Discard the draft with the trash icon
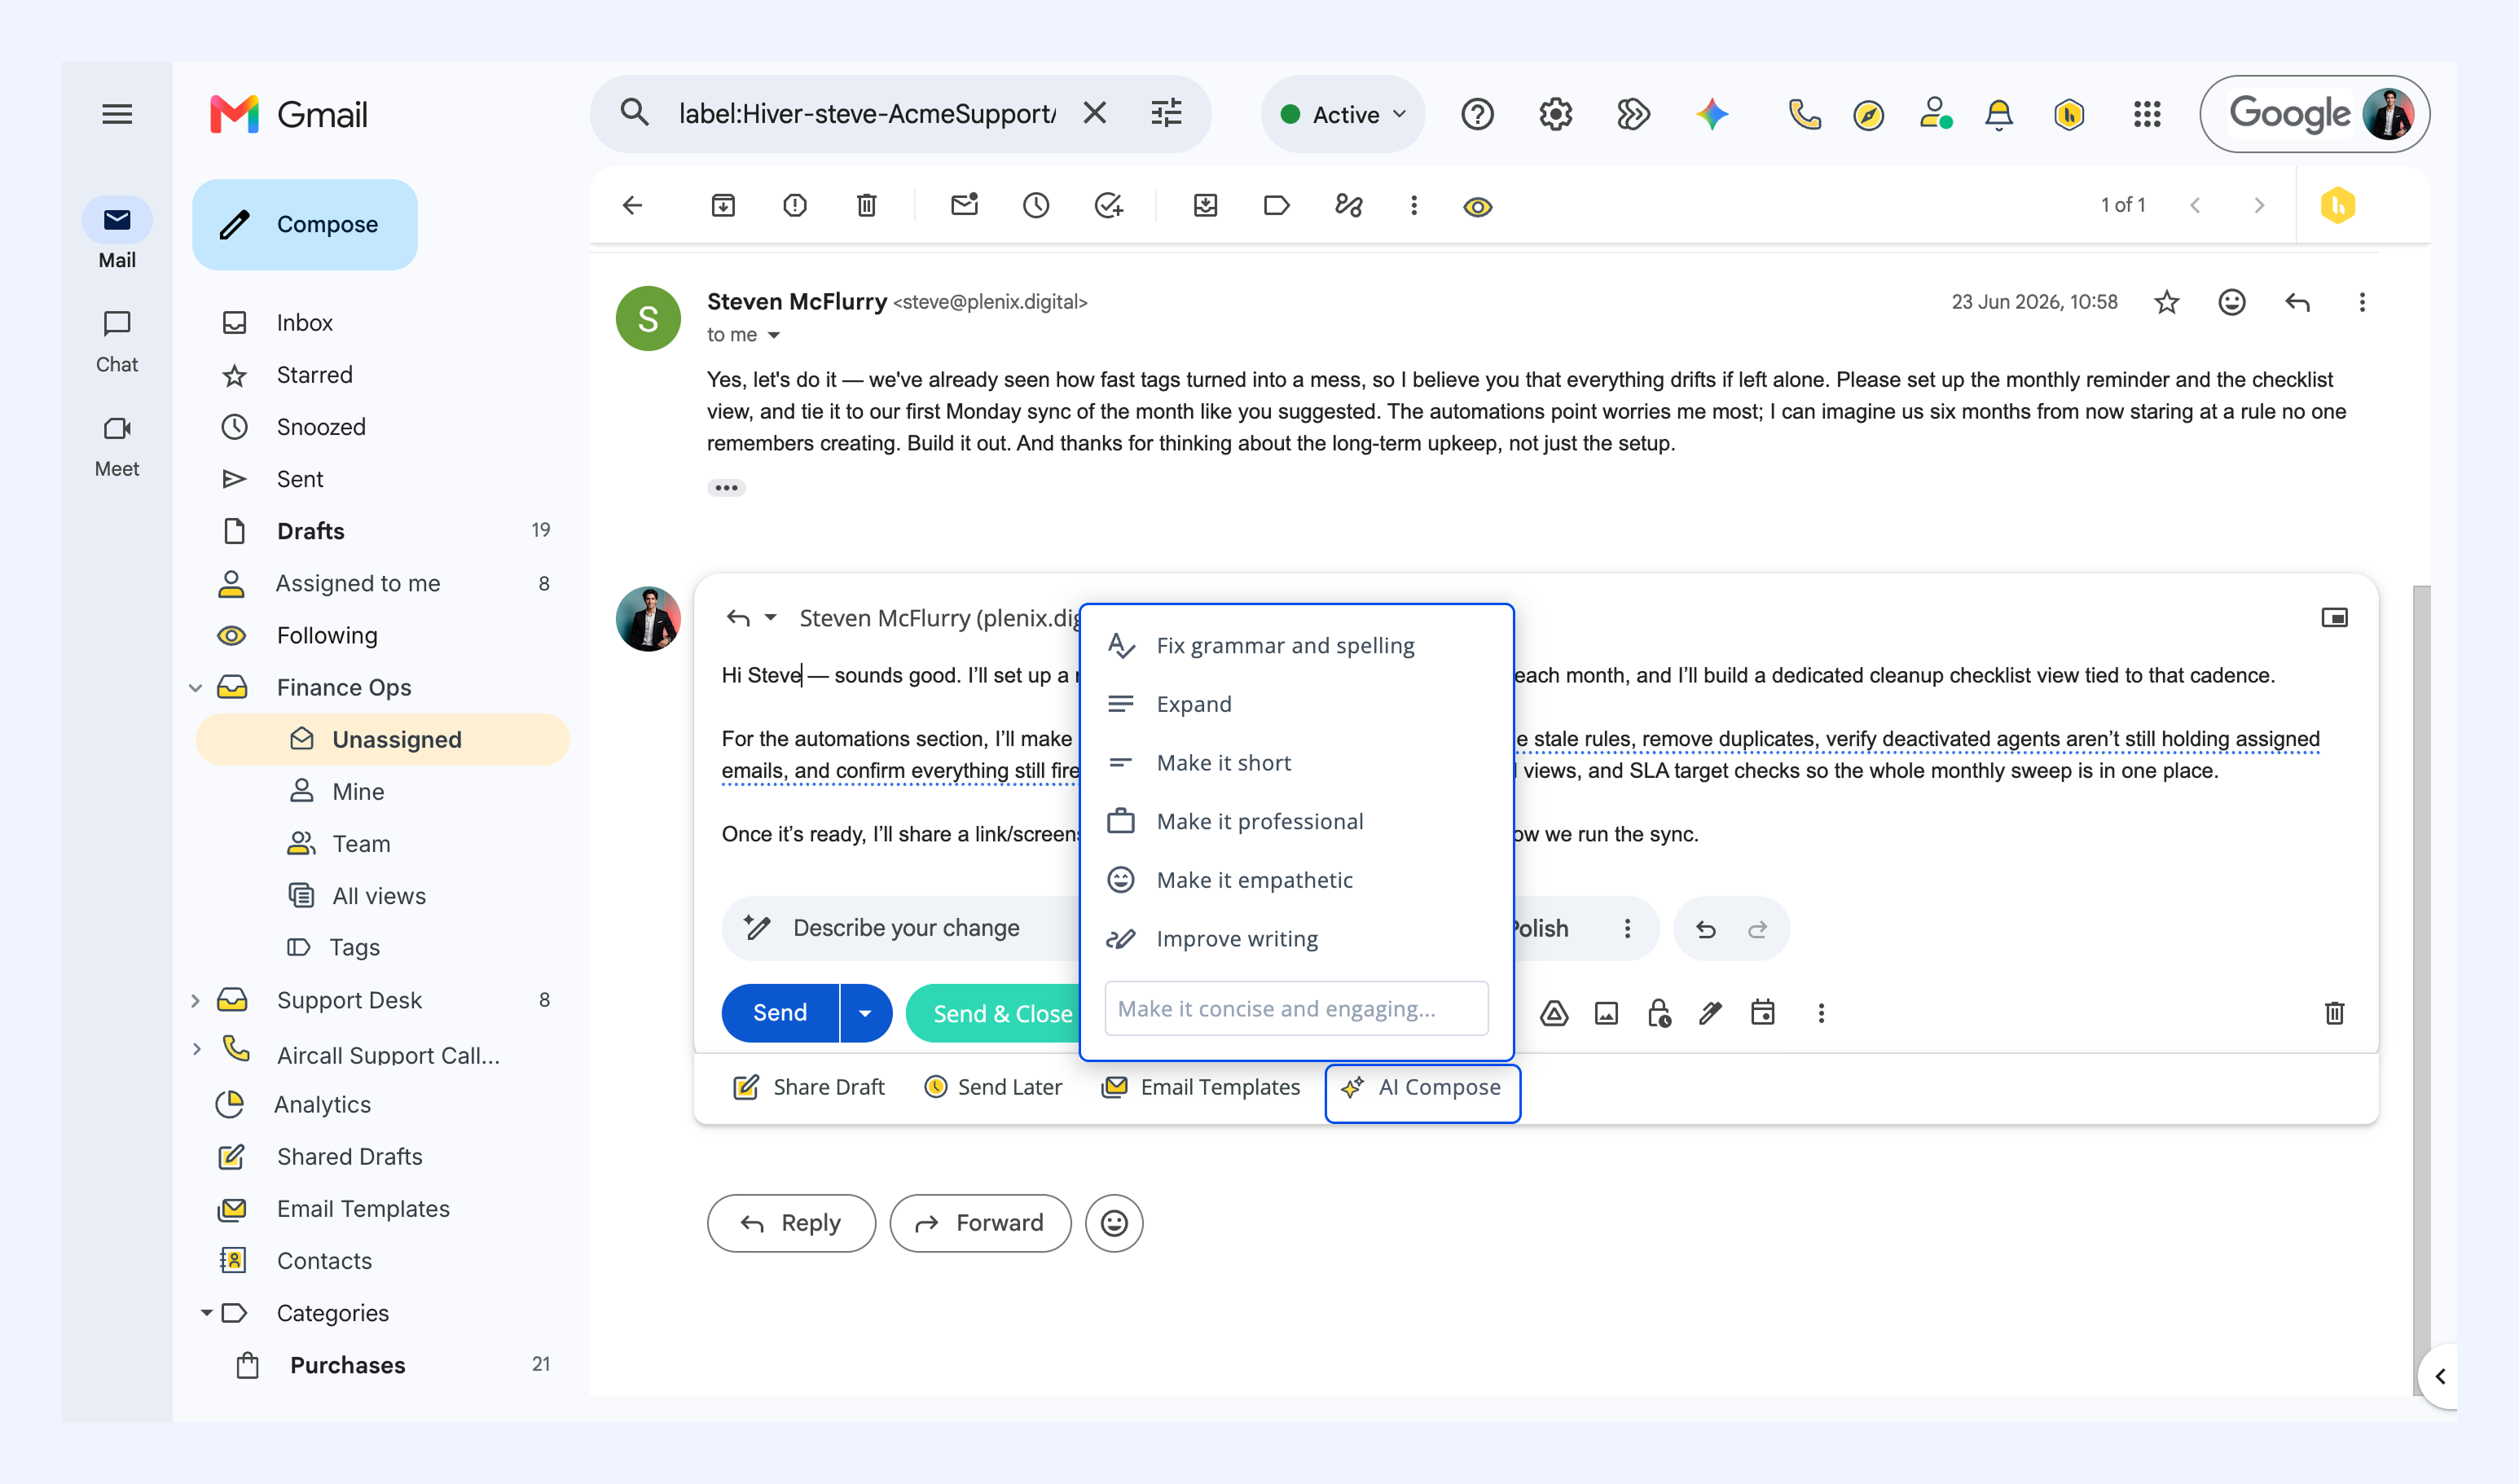 (2334, 1014)
